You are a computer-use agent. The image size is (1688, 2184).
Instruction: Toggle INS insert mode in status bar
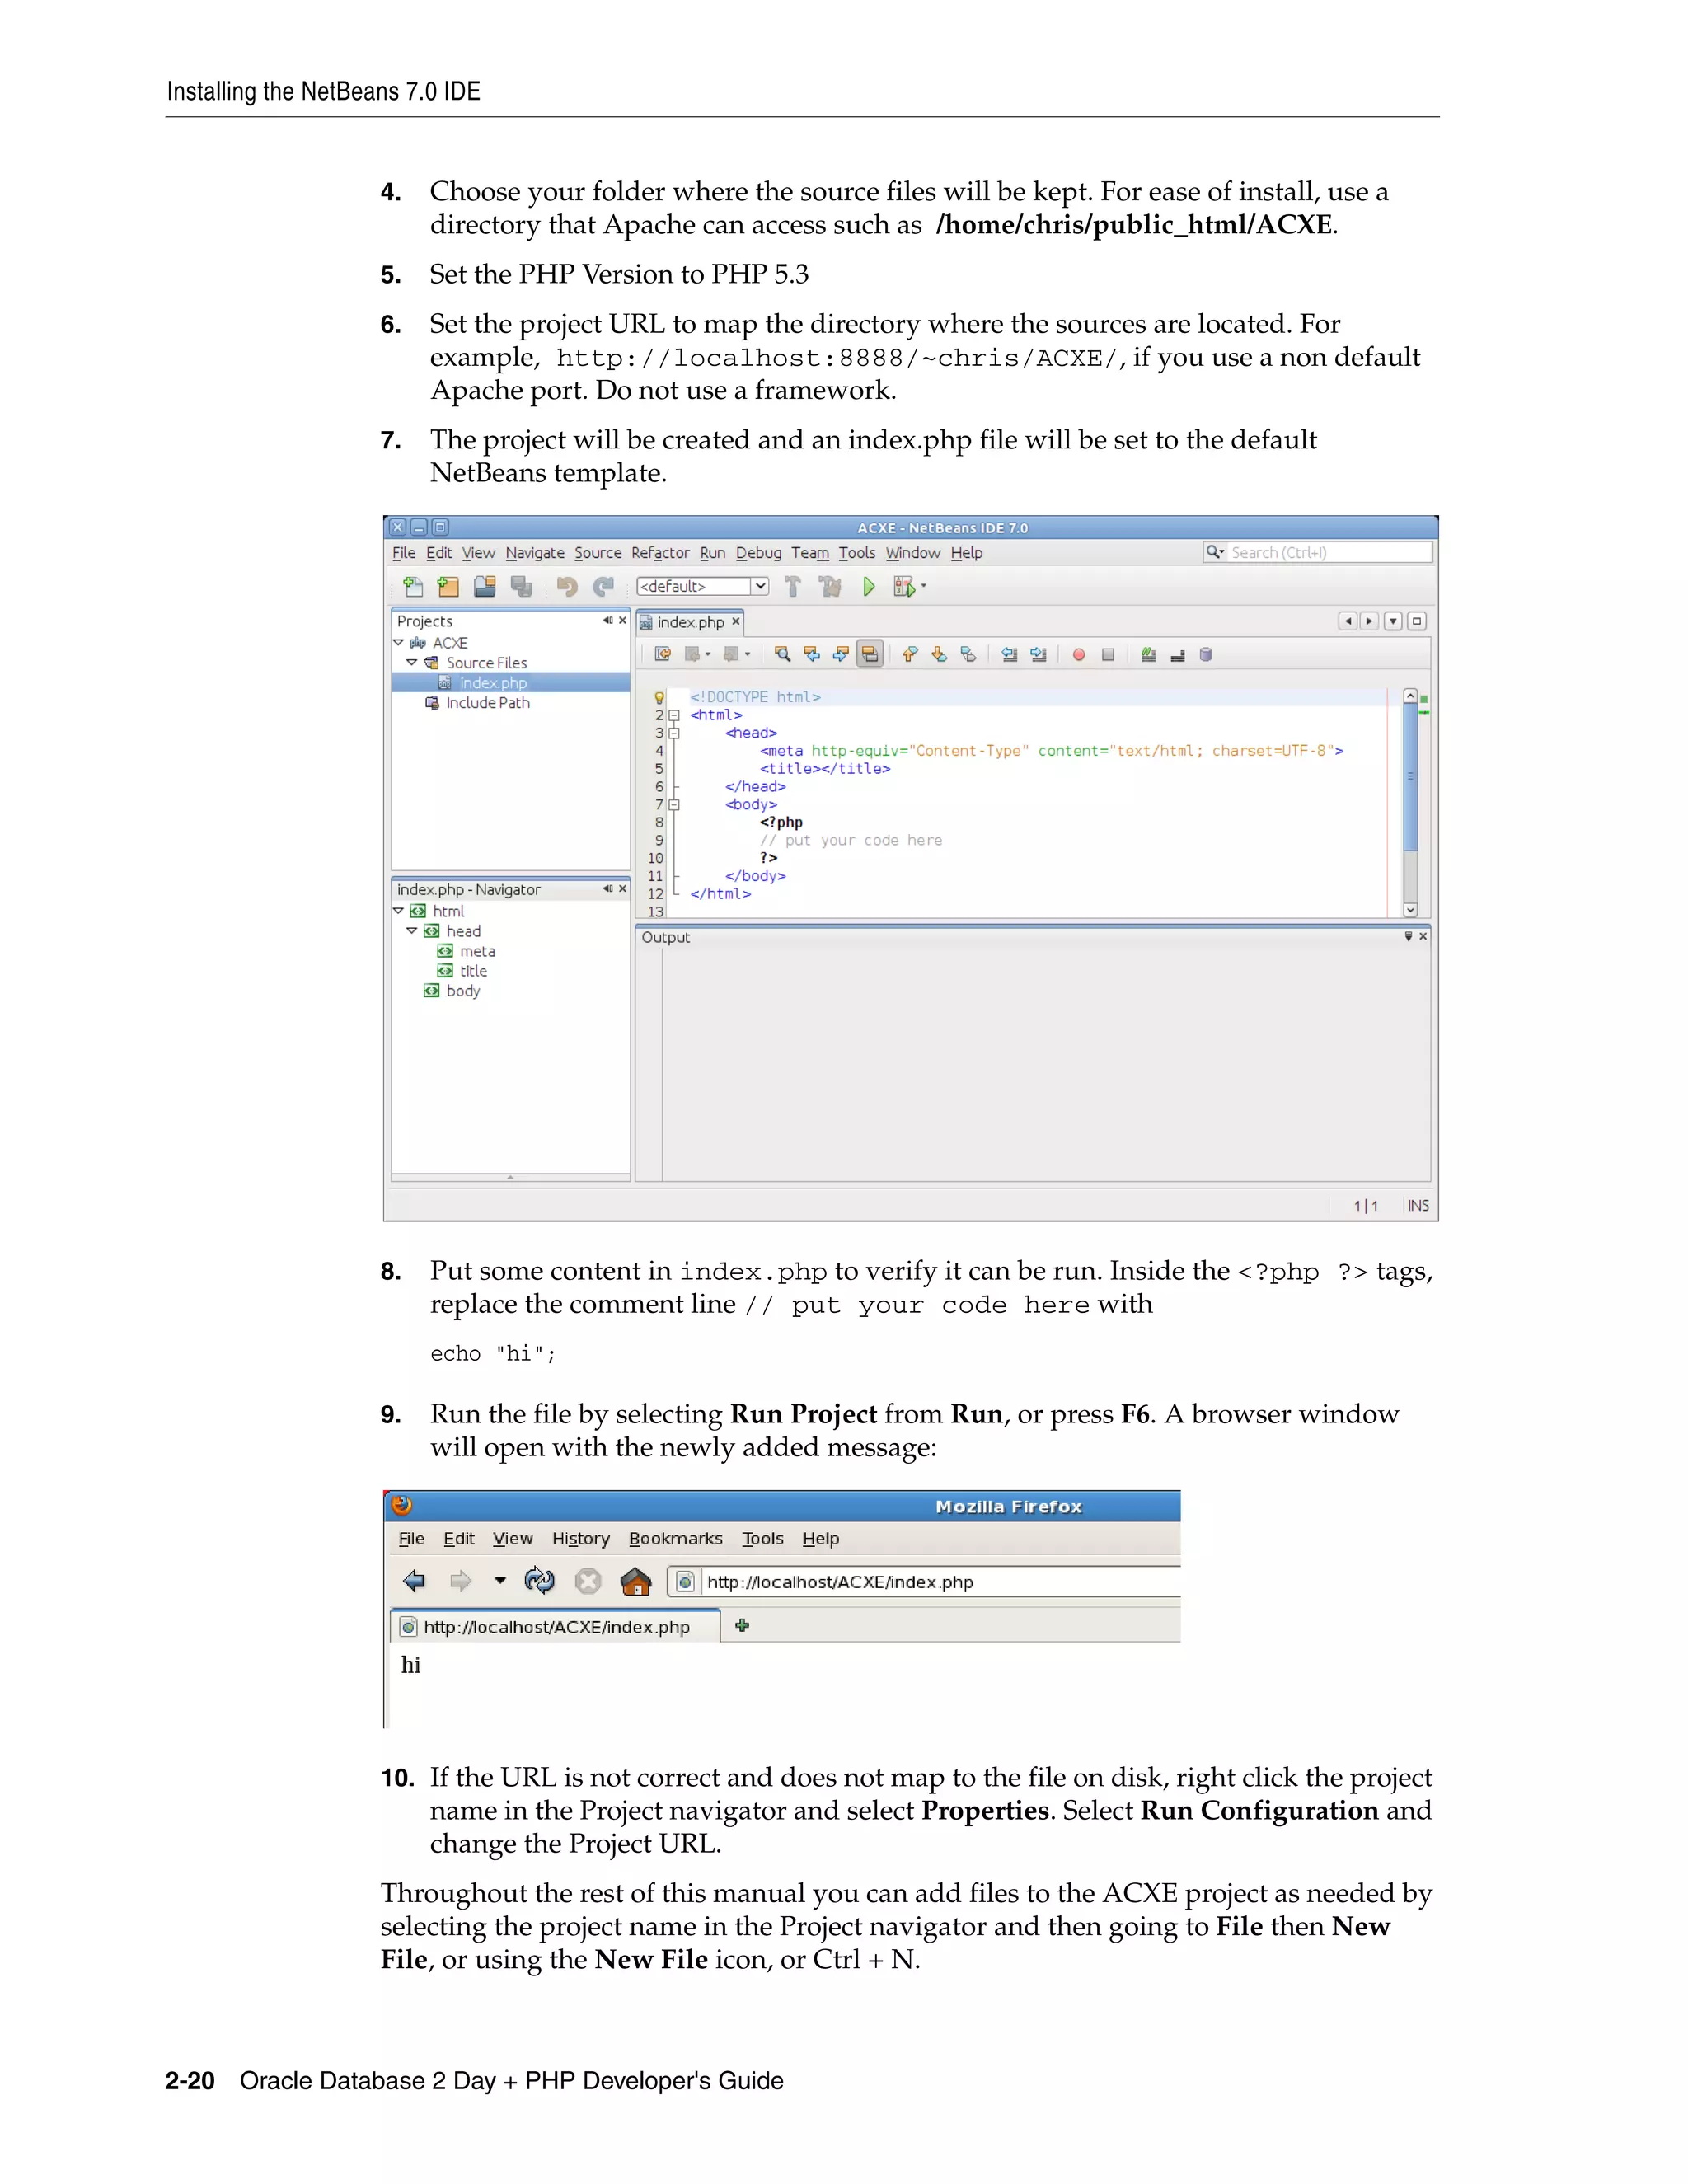pos(1418,1206)
